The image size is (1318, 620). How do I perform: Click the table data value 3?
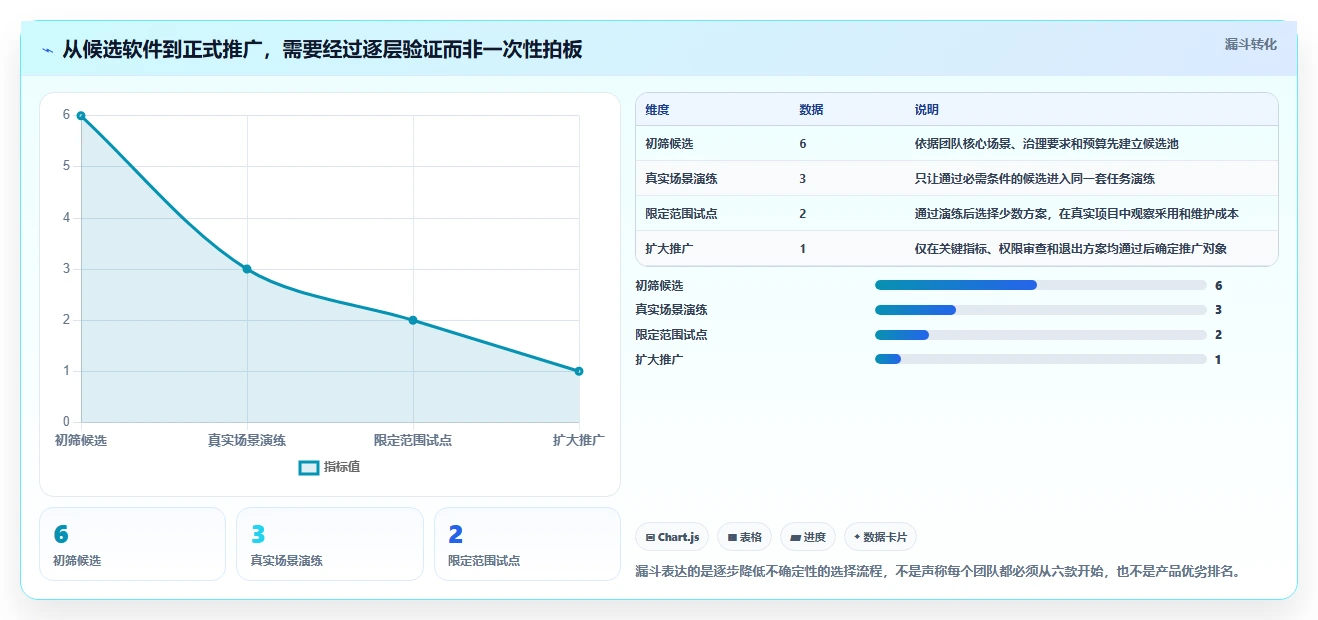point(803,179)
